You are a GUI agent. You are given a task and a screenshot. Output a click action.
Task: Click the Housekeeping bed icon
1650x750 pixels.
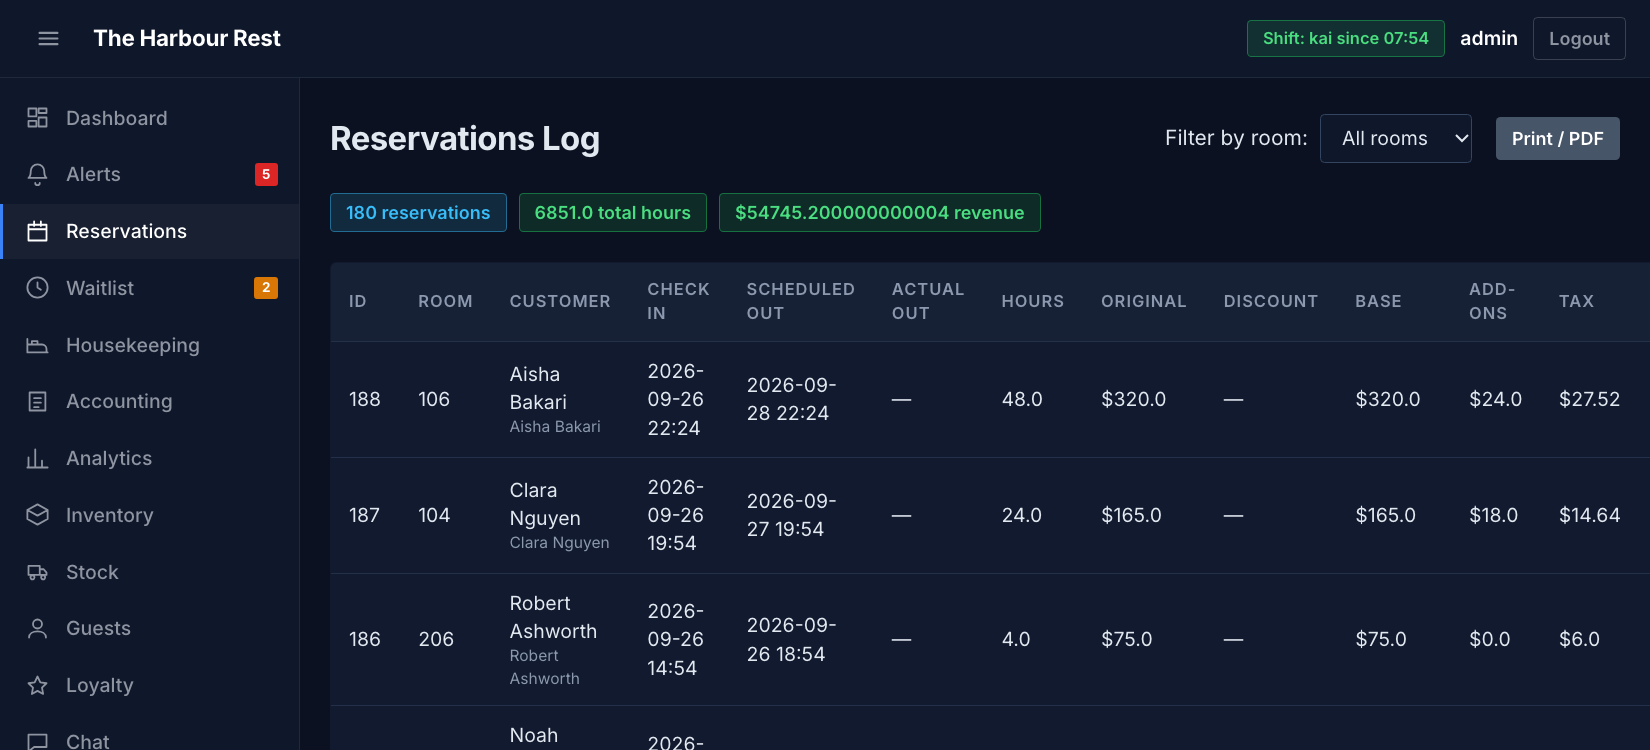[x=37, y=345]
